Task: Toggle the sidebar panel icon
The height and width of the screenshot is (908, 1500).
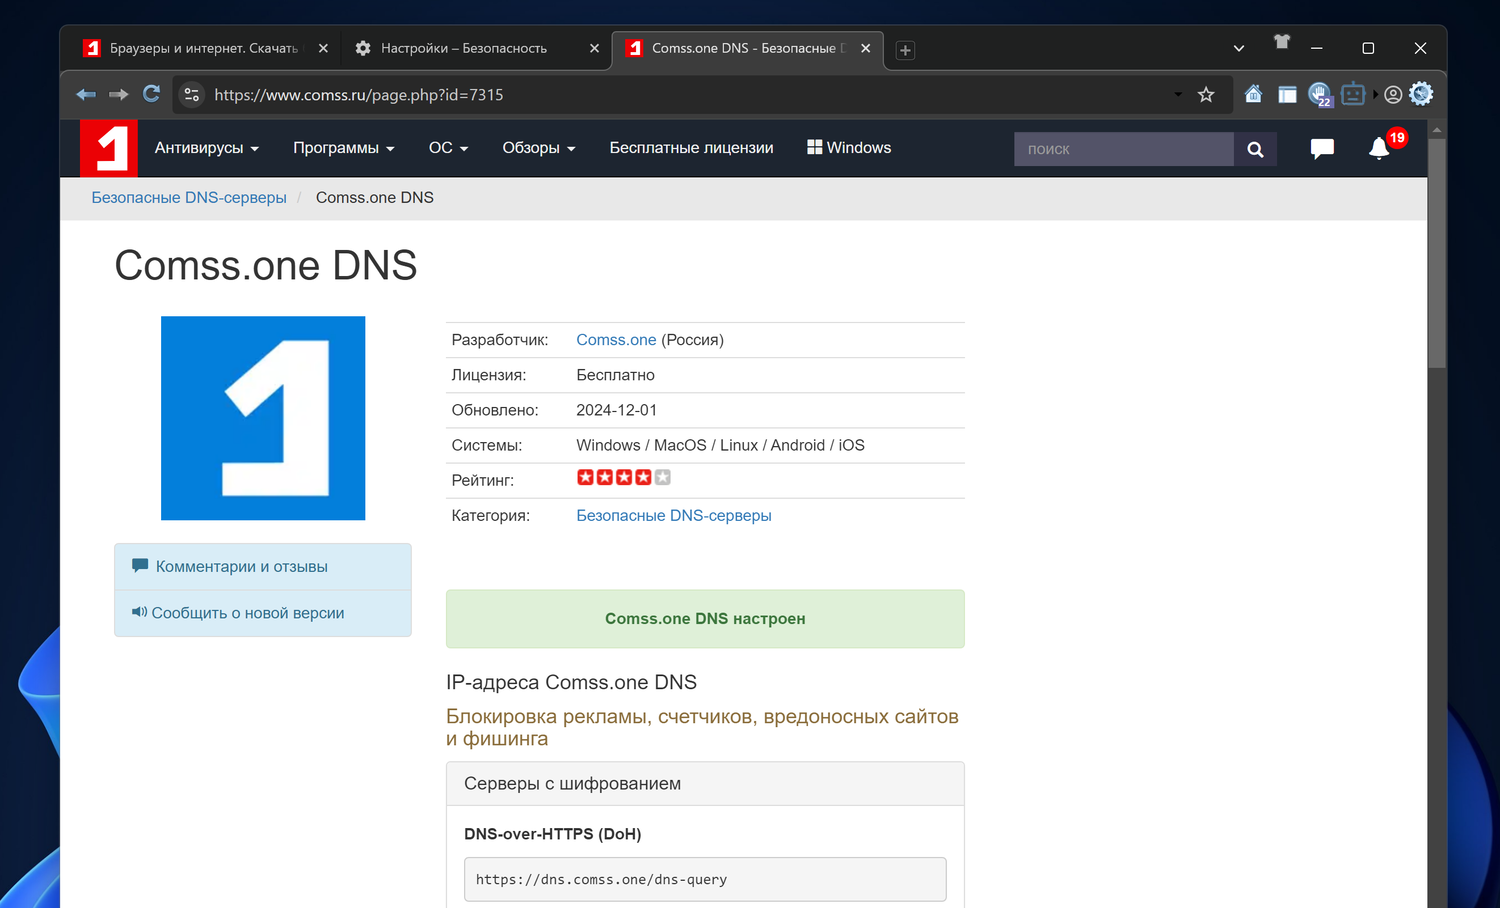Action: 1287,95
